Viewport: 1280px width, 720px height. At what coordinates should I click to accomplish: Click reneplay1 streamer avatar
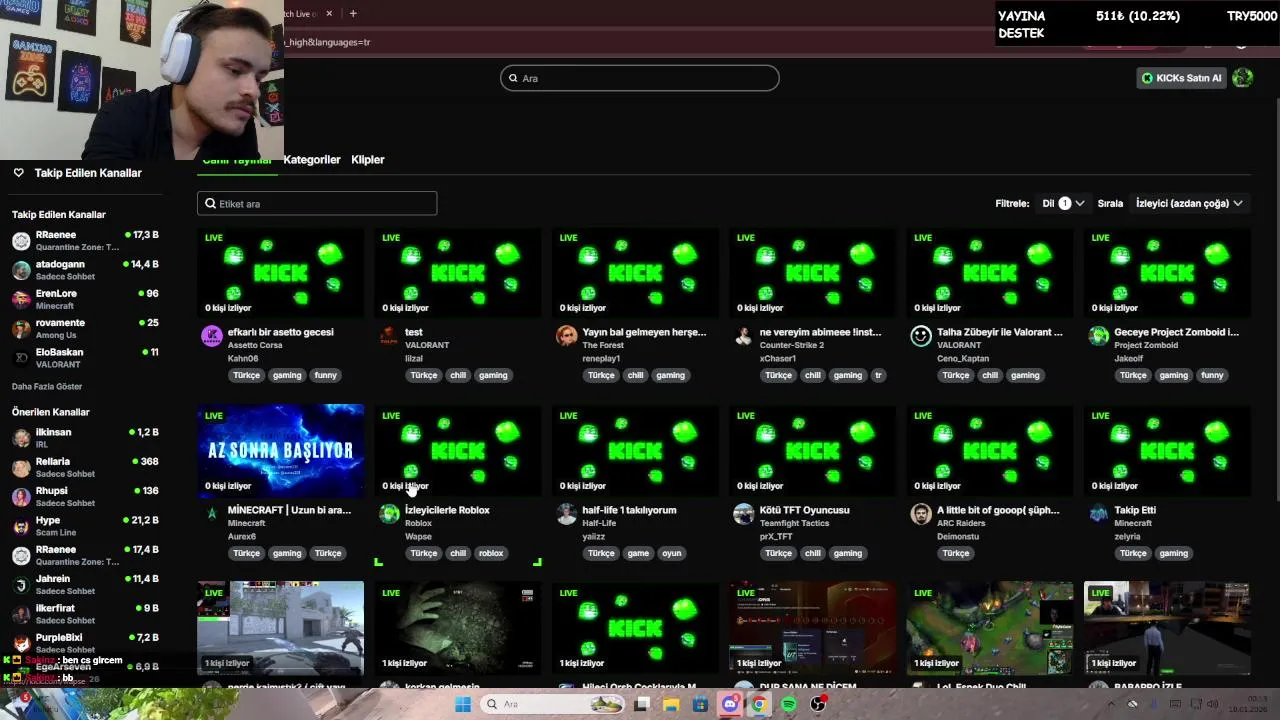coord(566,336)
